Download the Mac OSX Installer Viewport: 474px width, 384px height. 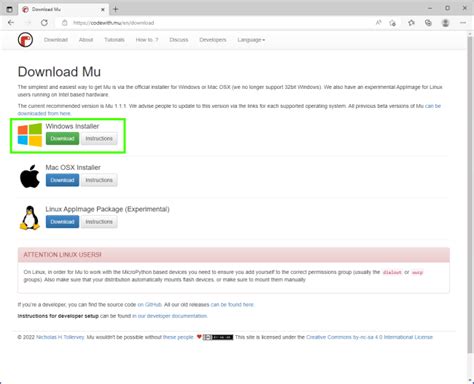pos(62,180)
